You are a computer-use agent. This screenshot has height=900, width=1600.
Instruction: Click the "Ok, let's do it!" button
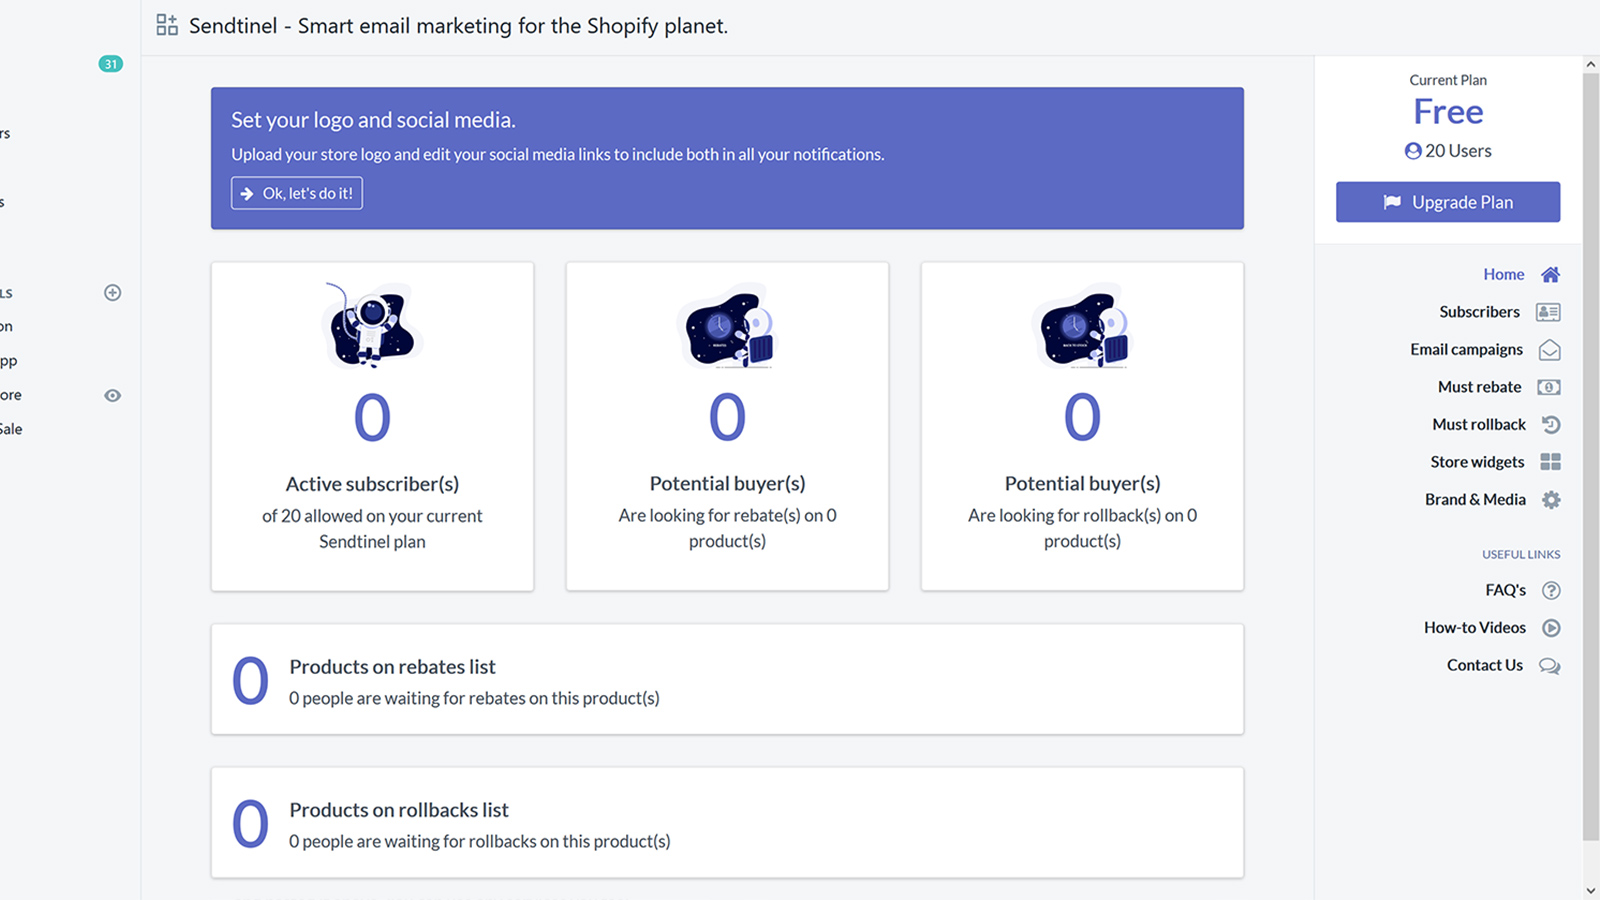(x=297, y=193)
